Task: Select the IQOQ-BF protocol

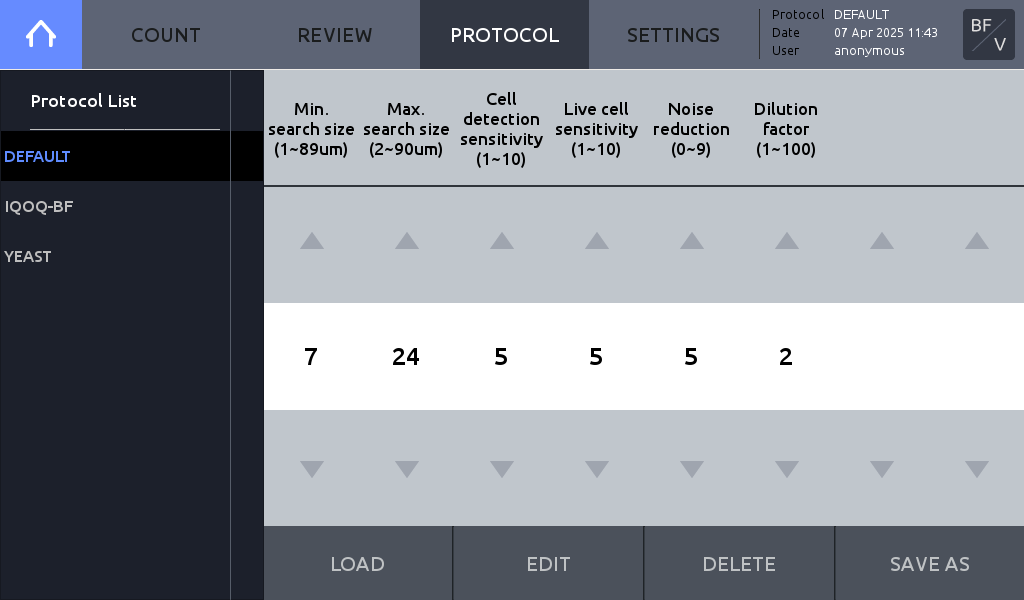Action: click(115, 206)
